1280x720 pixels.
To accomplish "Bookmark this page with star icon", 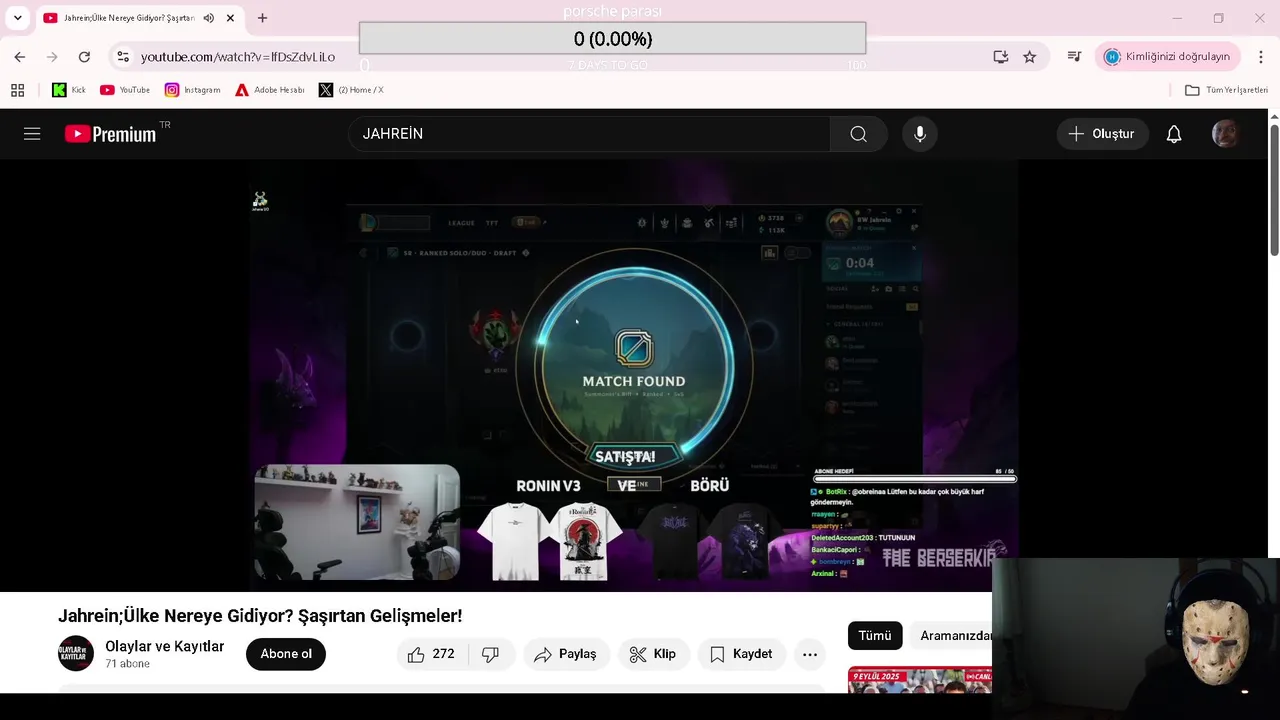I will tap(1030, 57).
